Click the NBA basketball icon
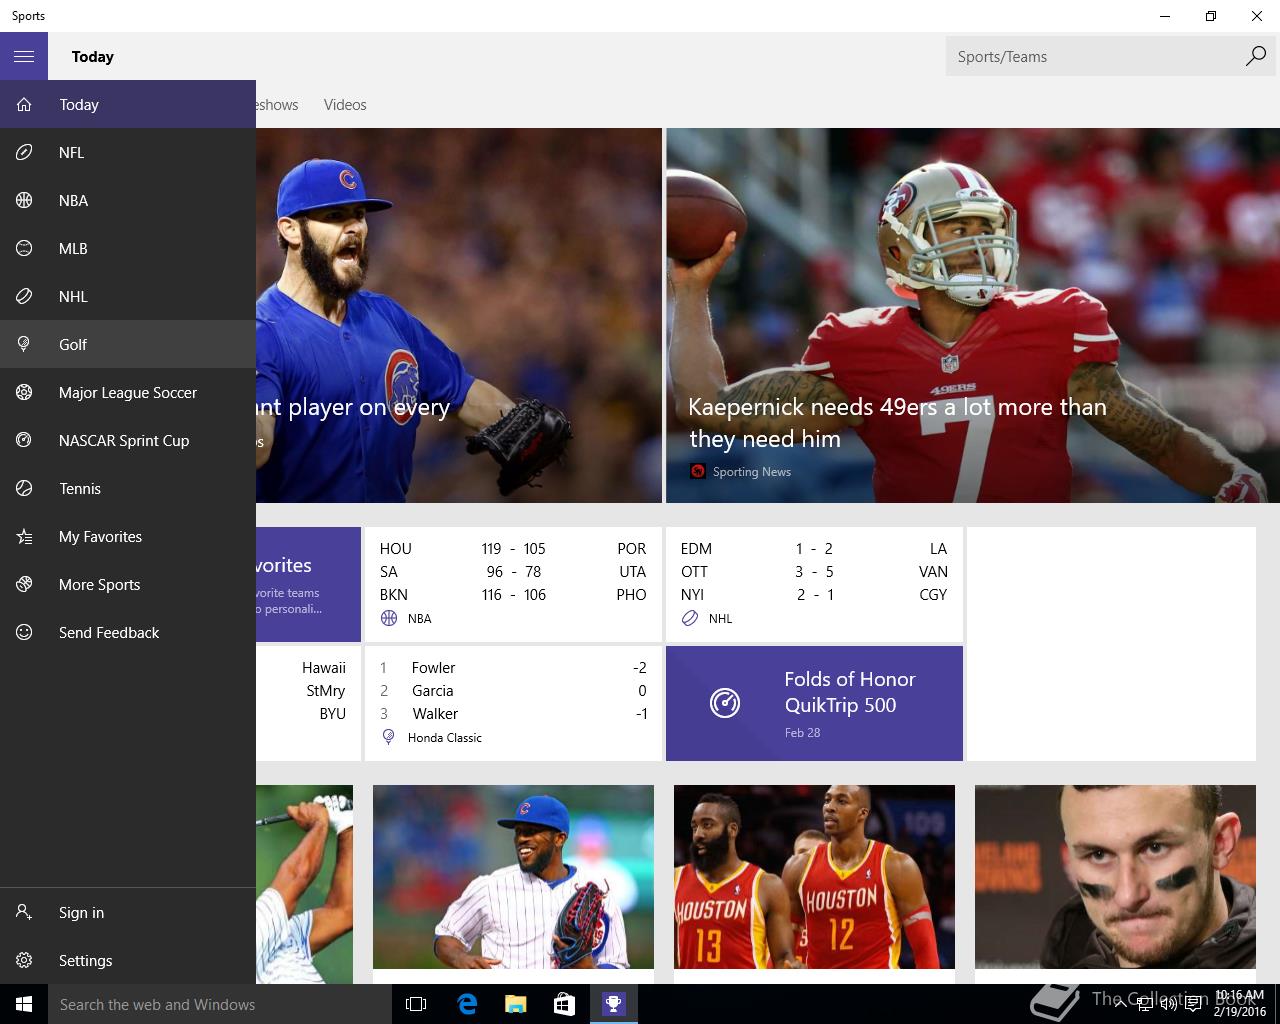Screen dimensions: 1280x1024 (24, 200)
